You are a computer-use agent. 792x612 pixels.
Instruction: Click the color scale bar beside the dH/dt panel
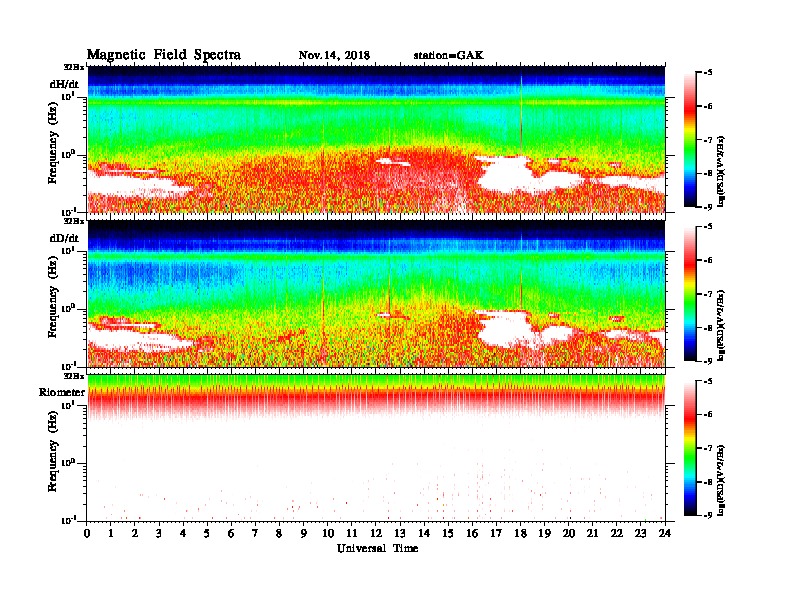click(x=690, y=139)
